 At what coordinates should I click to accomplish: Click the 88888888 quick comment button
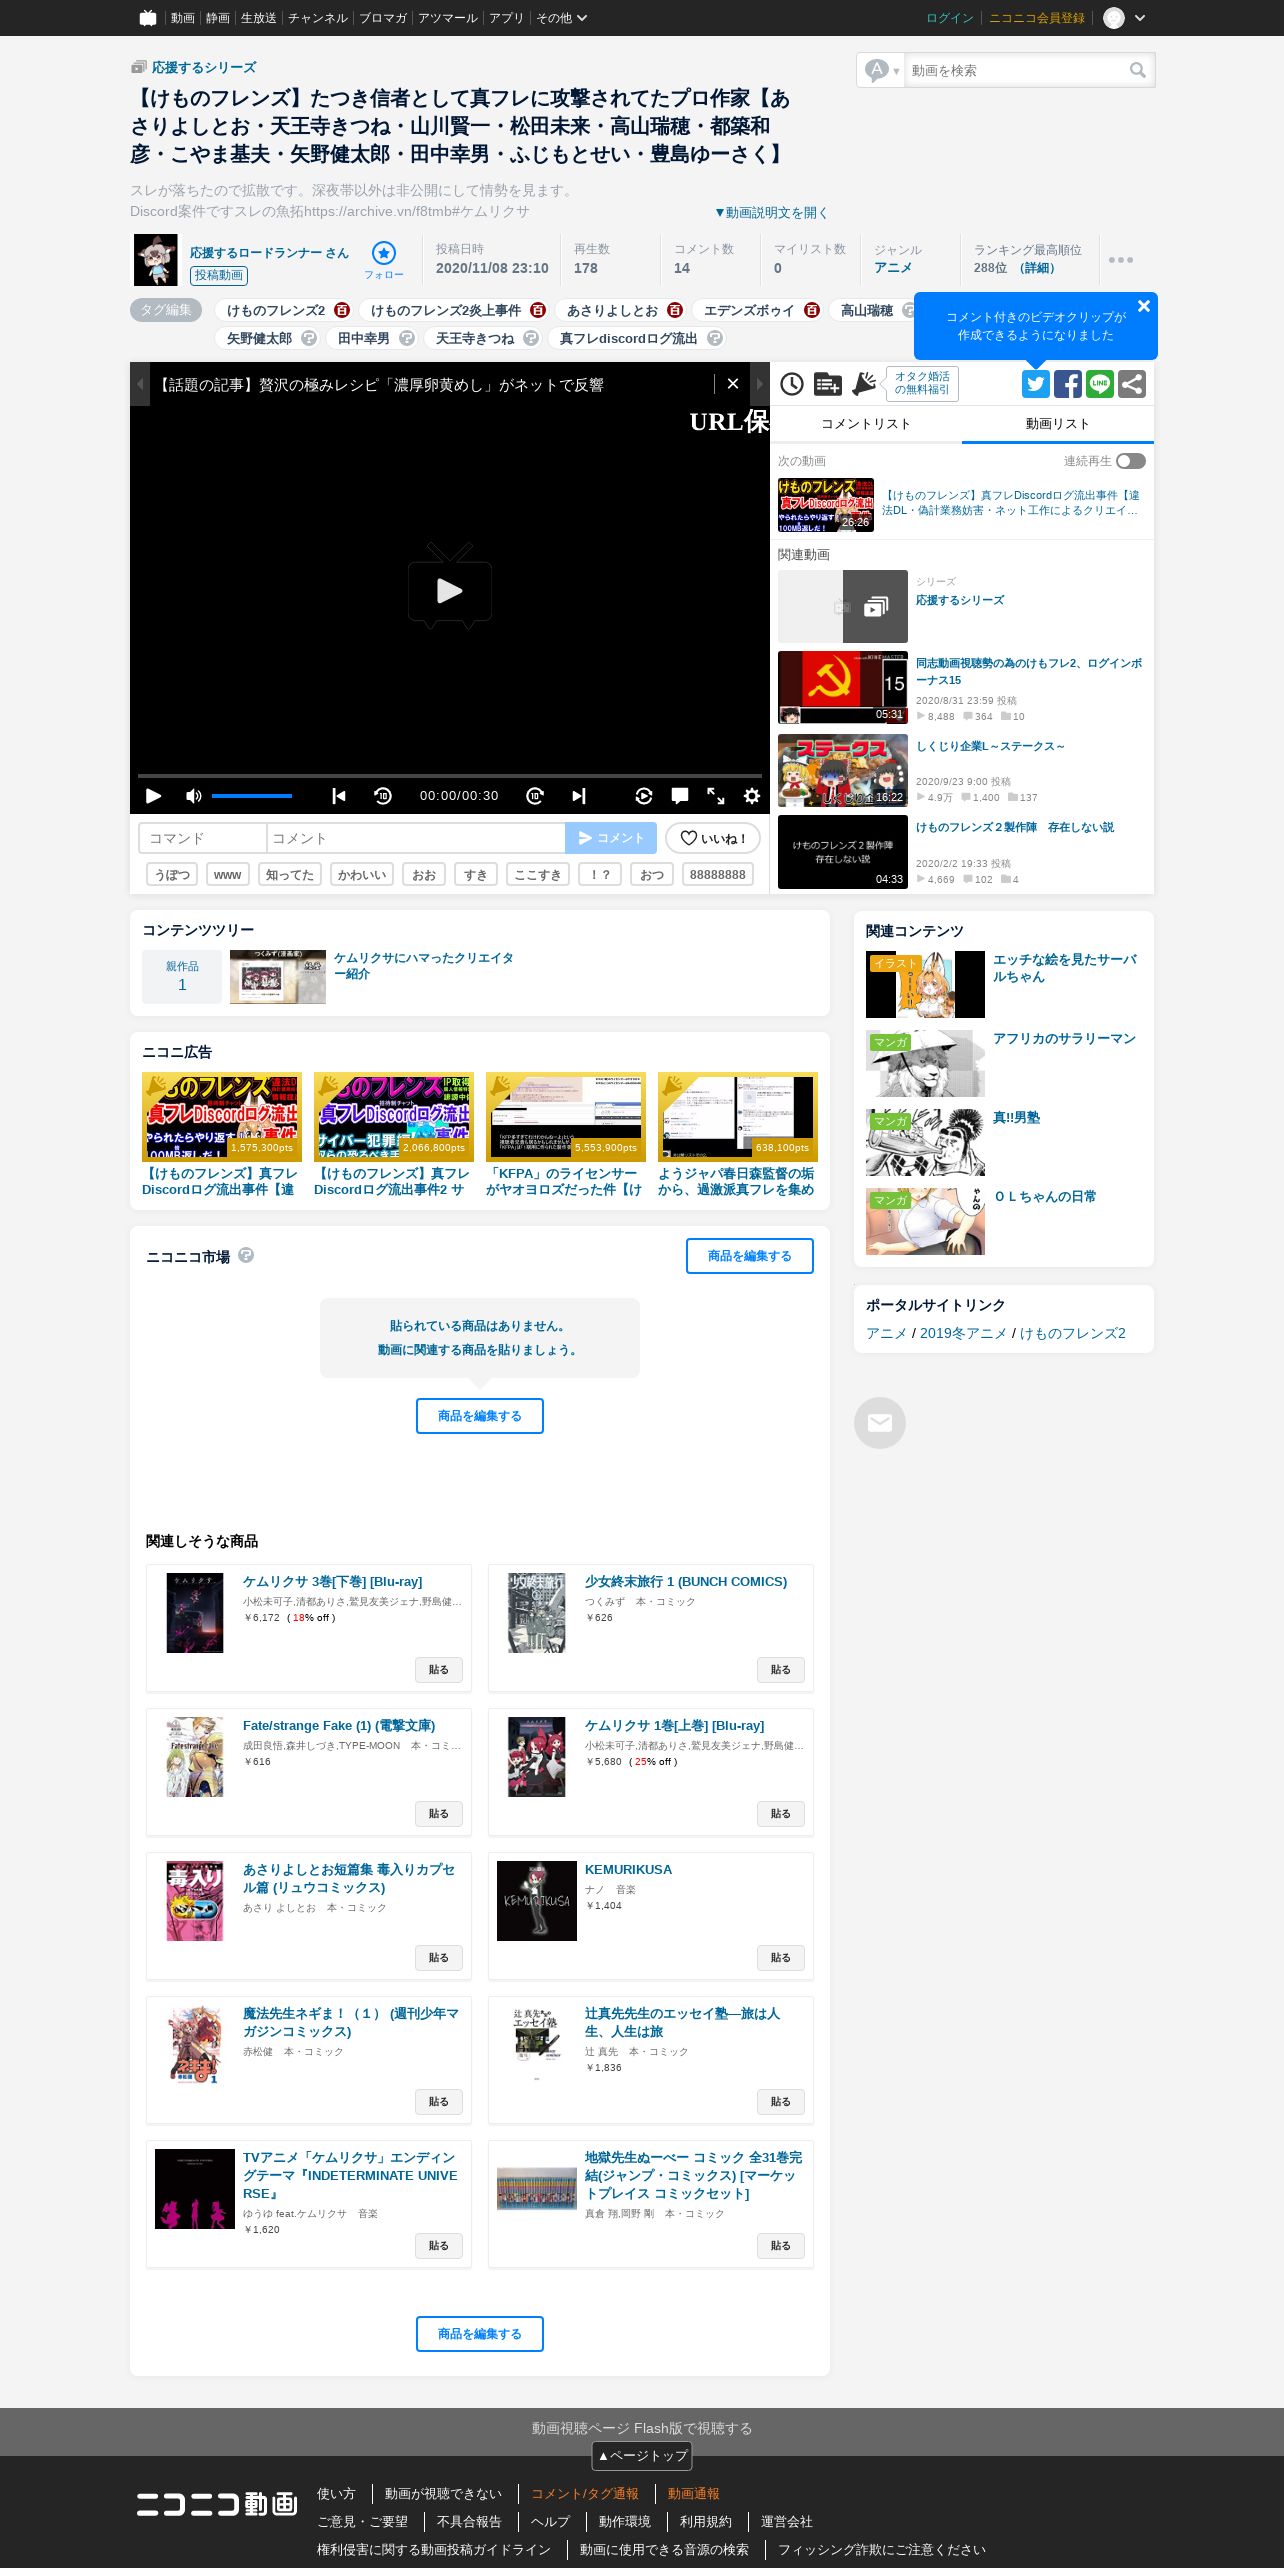[x=717, y=874]
